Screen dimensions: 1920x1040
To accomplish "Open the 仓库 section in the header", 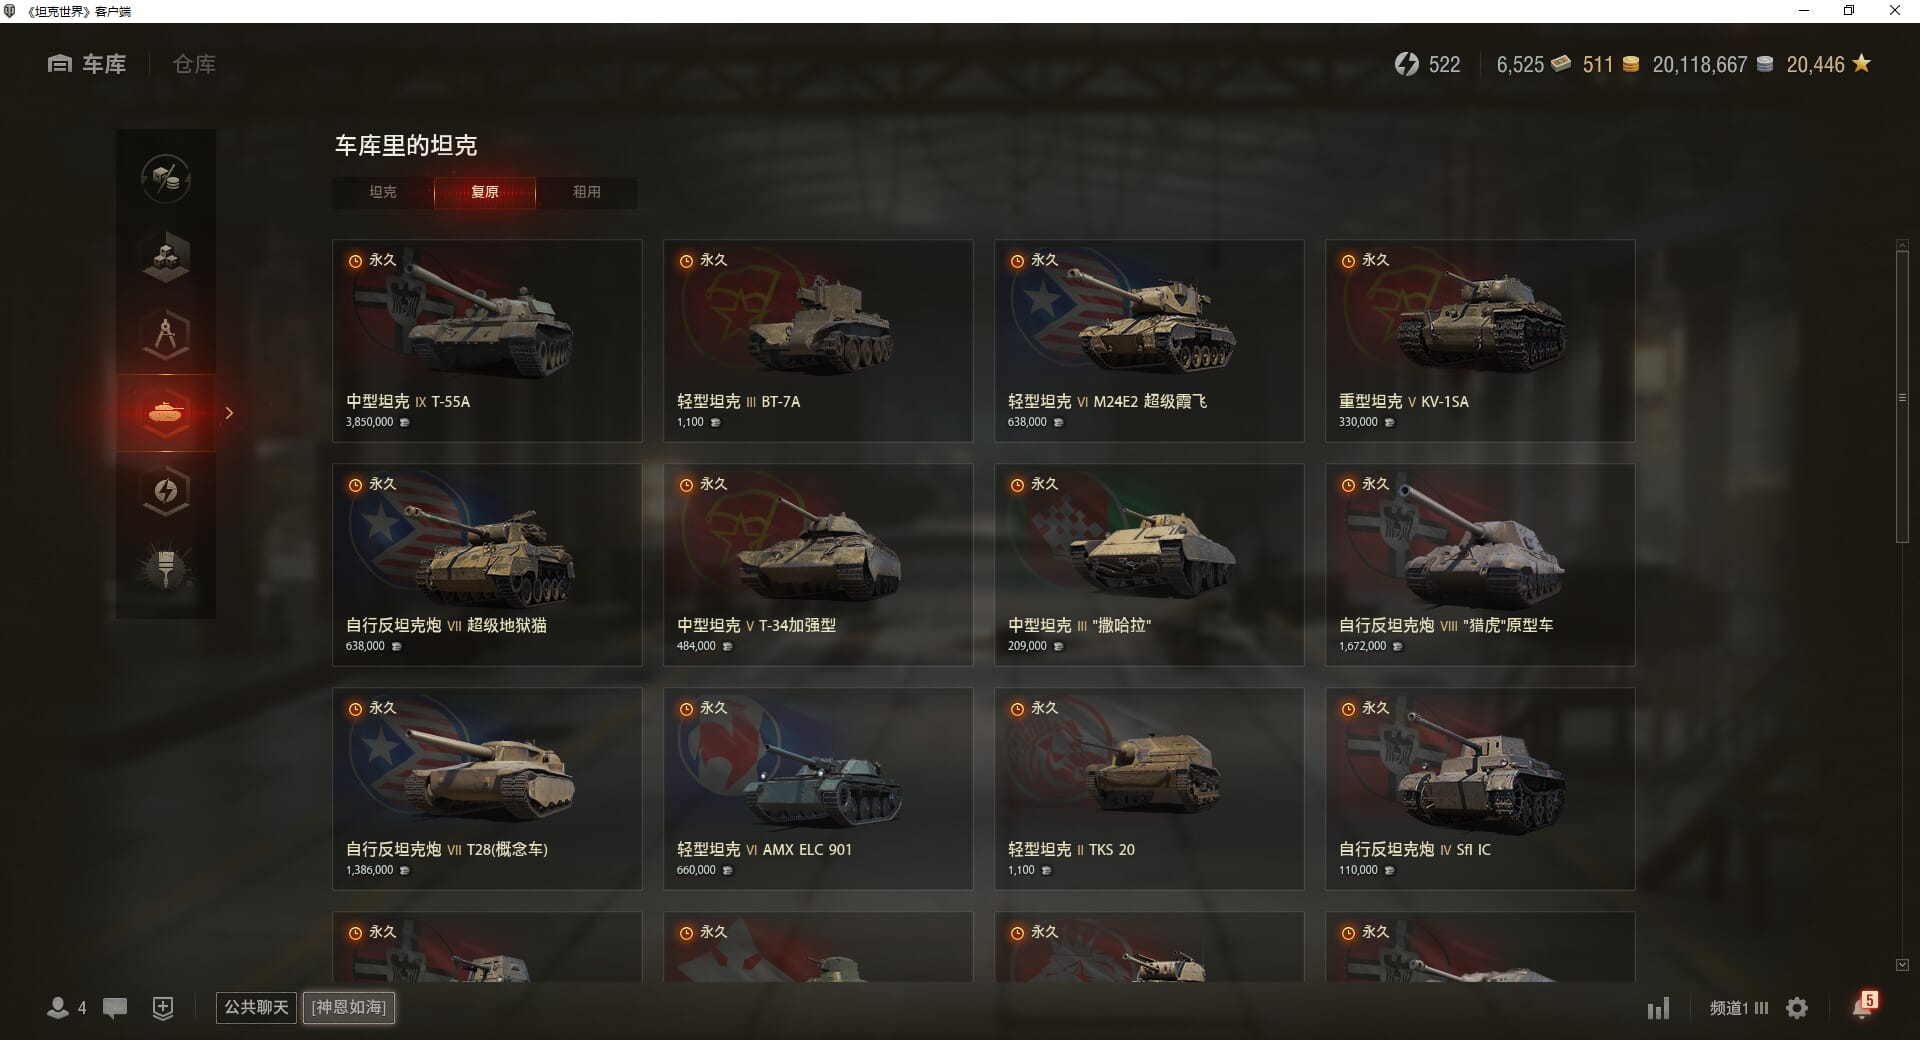I will coord(194,64).
